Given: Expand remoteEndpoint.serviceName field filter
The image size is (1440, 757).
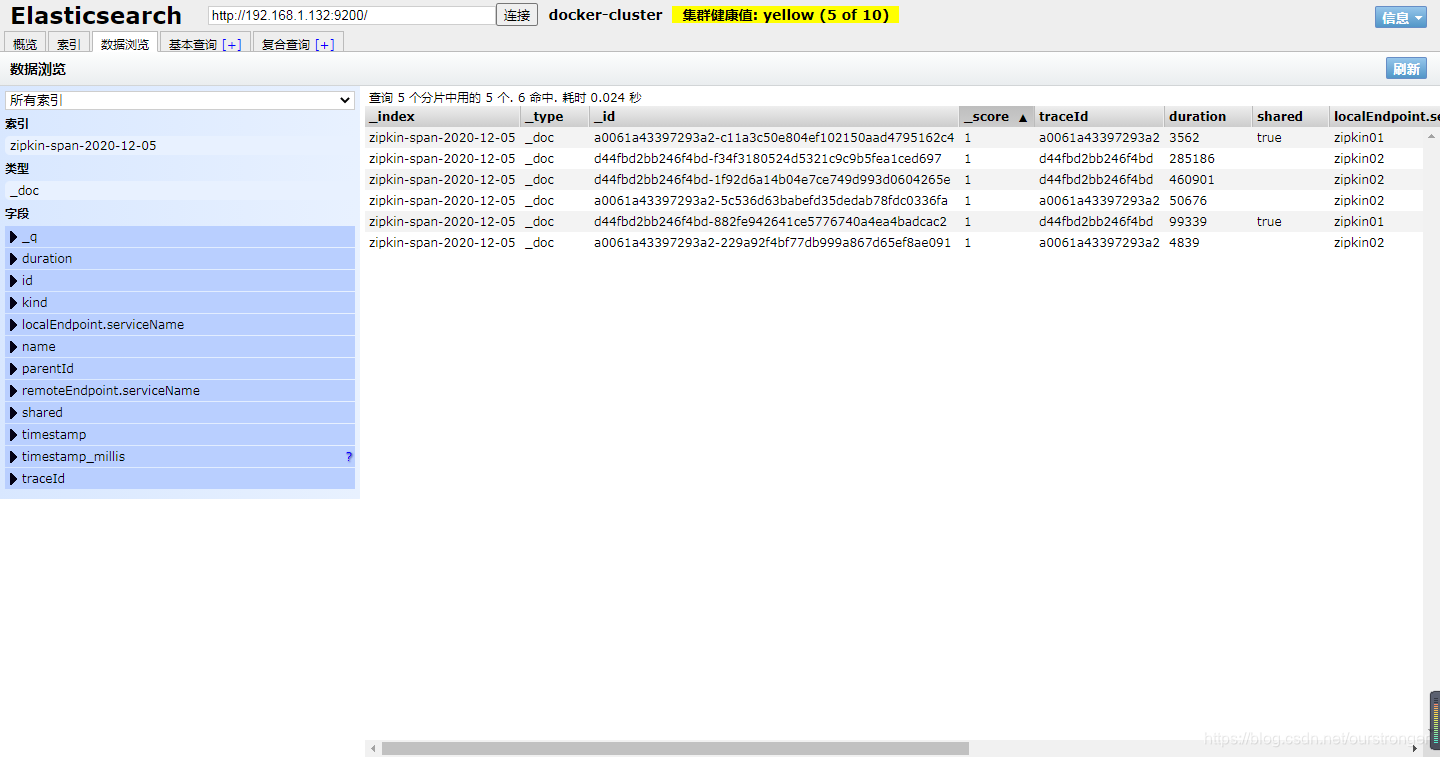Looking at the screenshot, I should click(180, 391).
